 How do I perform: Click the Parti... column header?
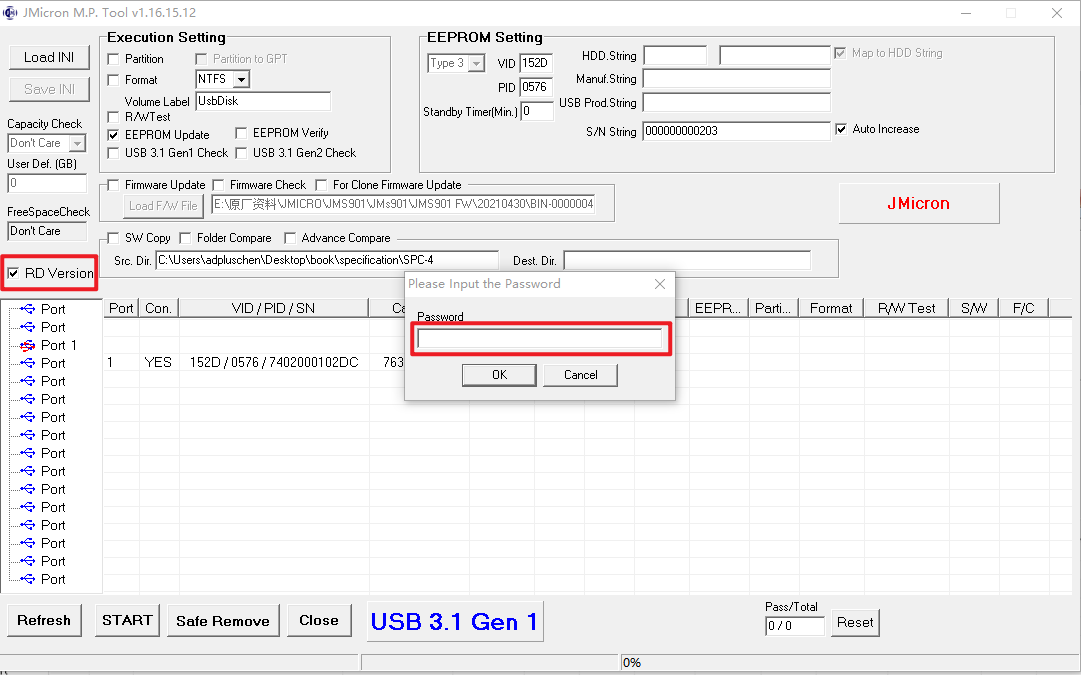[x=774, y=308]
